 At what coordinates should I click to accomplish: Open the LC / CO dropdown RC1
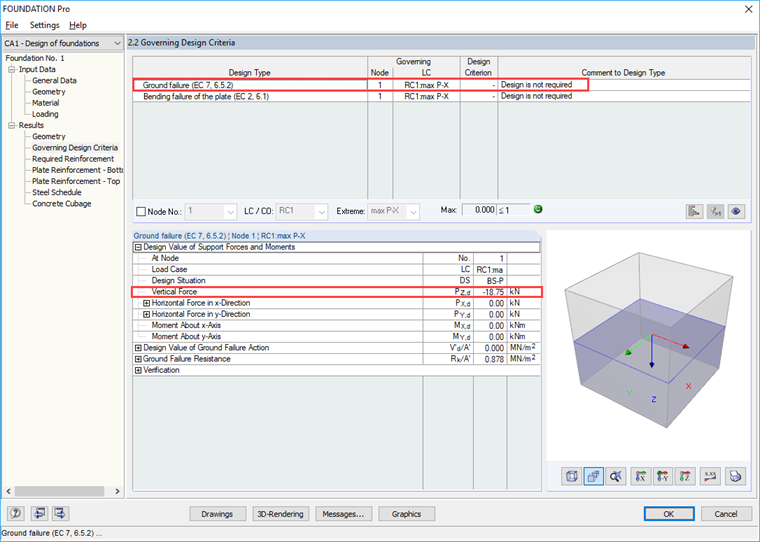[x=321, y=212]
